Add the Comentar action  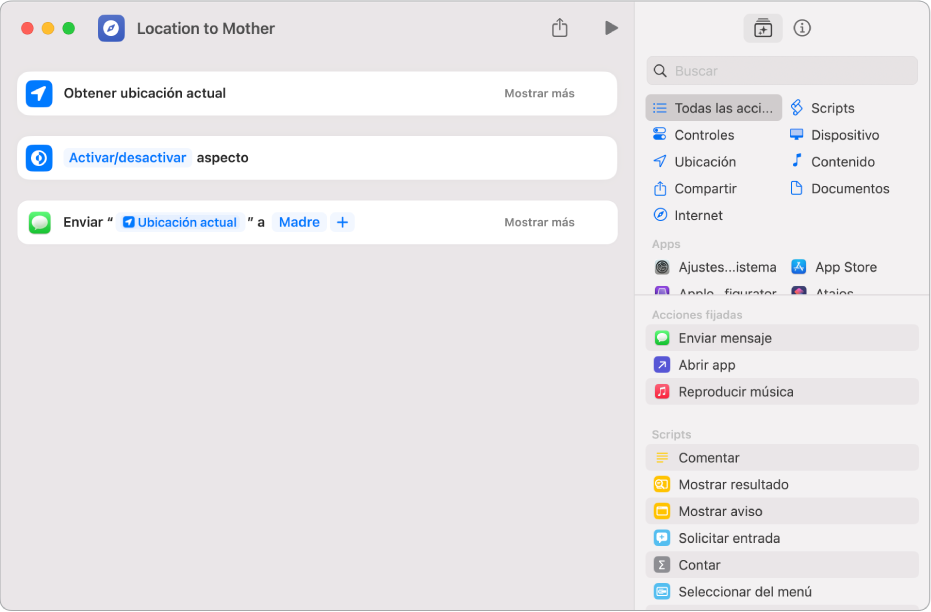pyautogui.click(x=781, y=458)
